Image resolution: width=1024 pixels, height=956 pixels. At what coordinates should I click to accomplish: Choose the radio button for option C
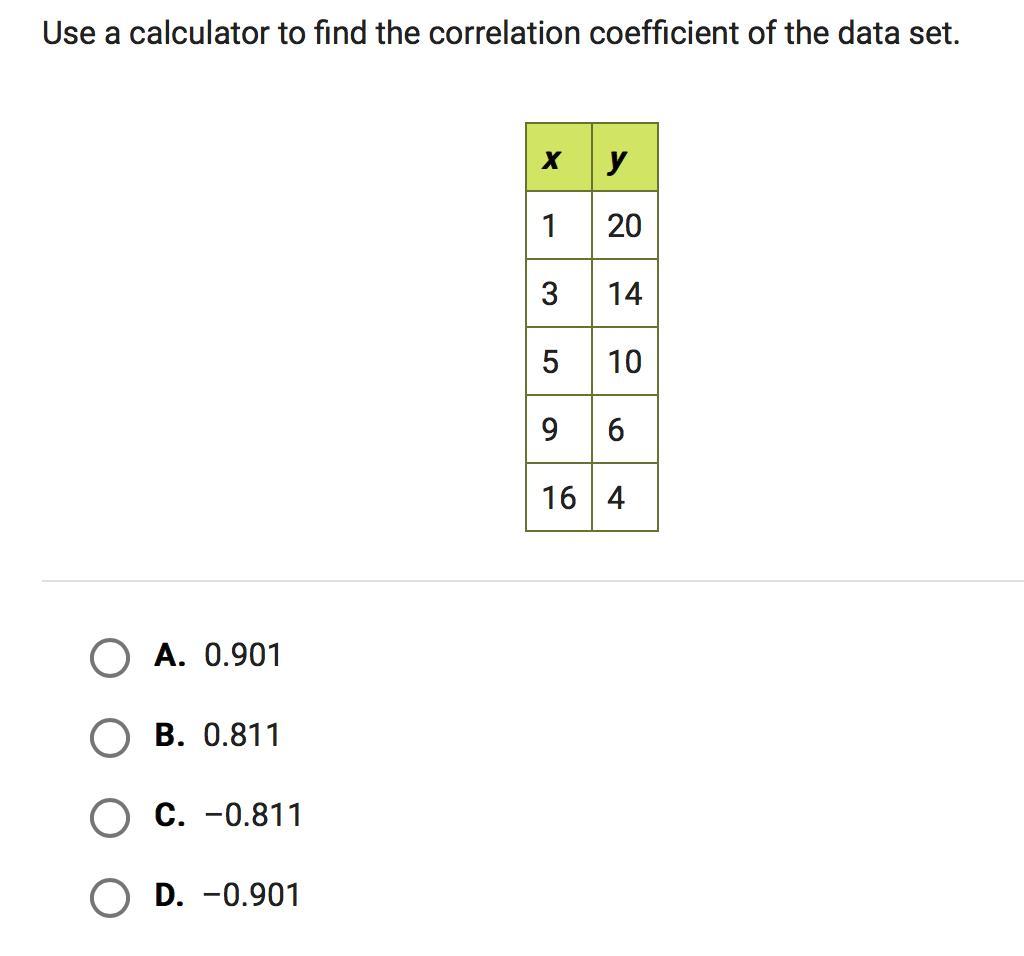coord(109,817)
